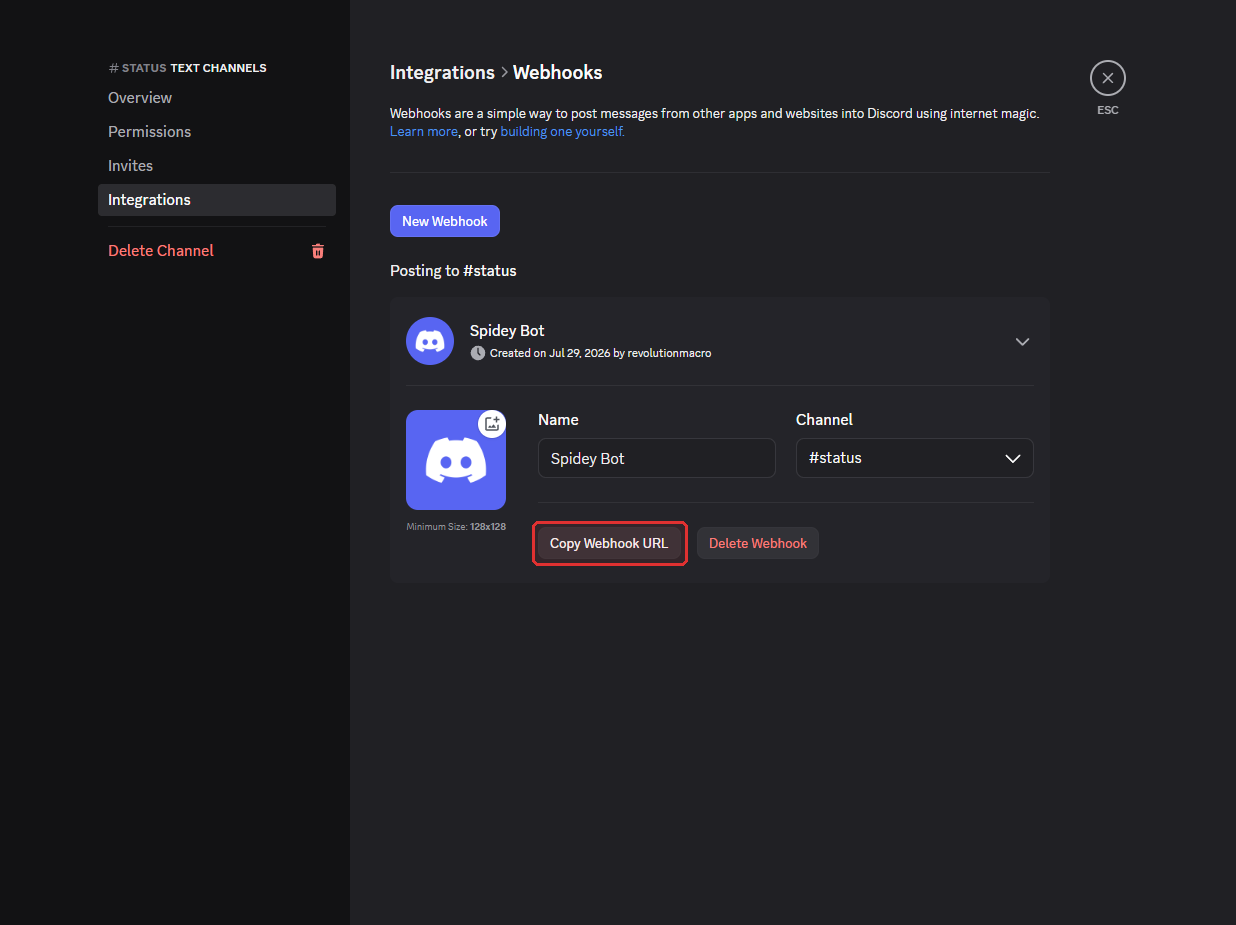
Task: Click the upload image icon on the avatar
Action: 491,423
